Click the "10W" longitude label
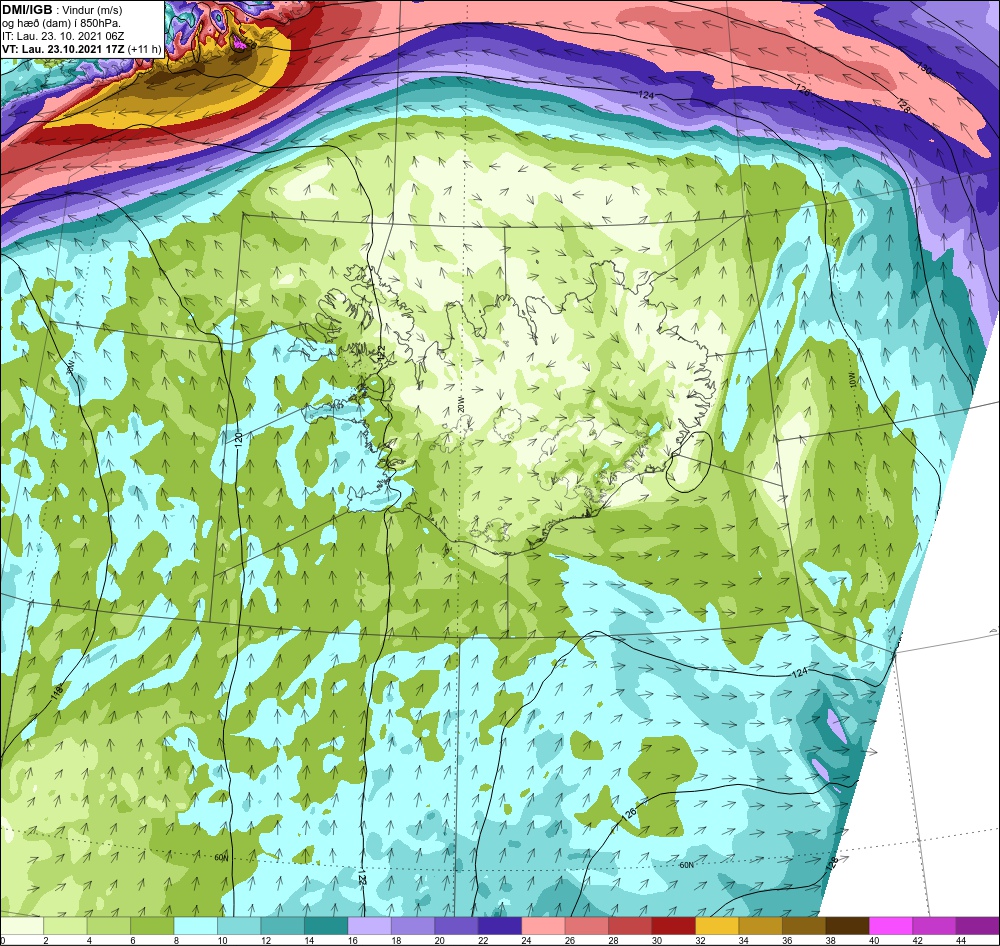The width and height of the screenshot is (1000, 946). pyautogui.click(x=853, y=381)
